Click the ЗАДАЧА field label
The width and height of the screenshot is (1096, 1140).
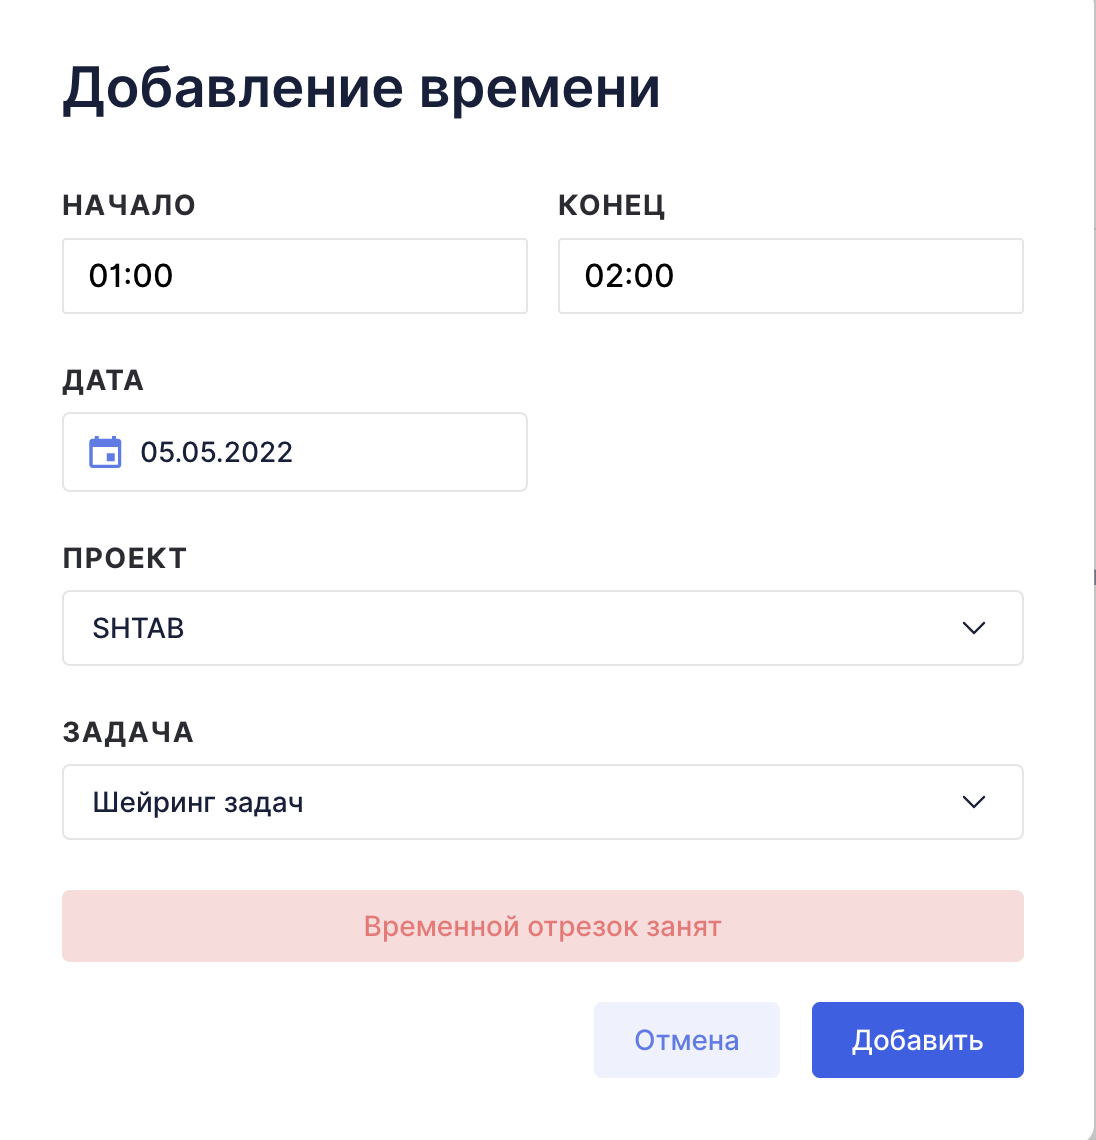pos(128,733)
